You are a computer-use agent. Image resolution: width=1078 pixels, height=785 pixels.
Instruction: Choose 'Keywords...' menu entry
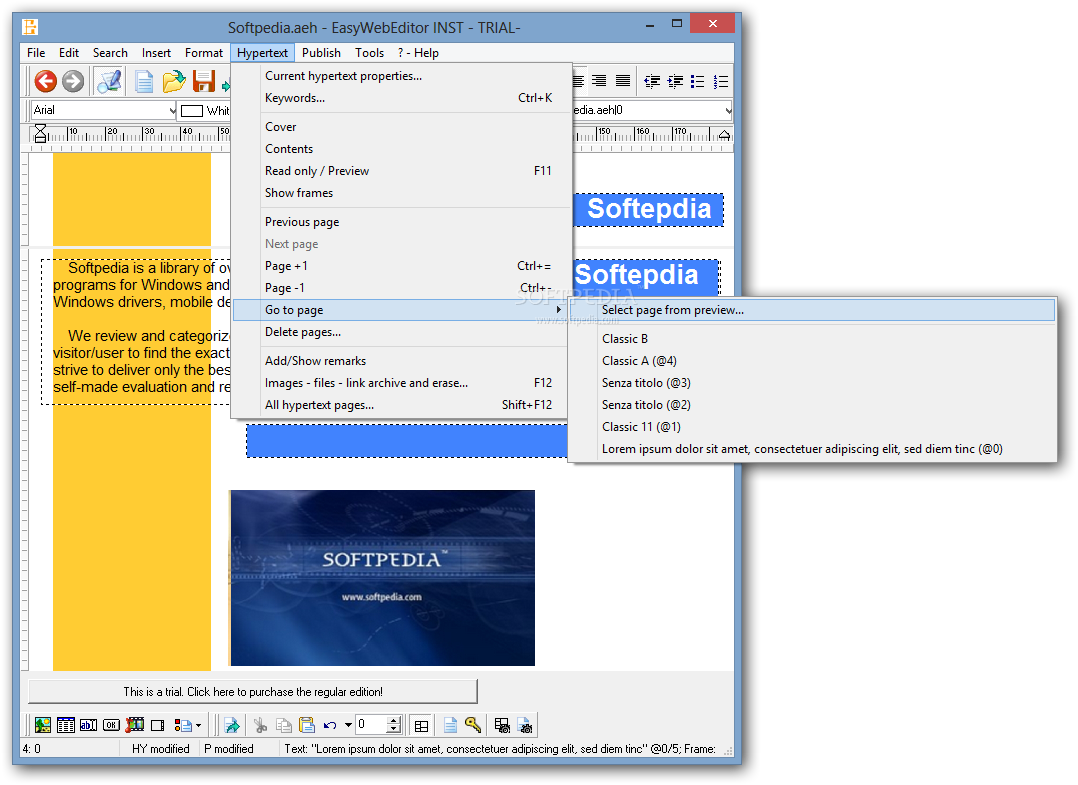click(x=402, y=98)
